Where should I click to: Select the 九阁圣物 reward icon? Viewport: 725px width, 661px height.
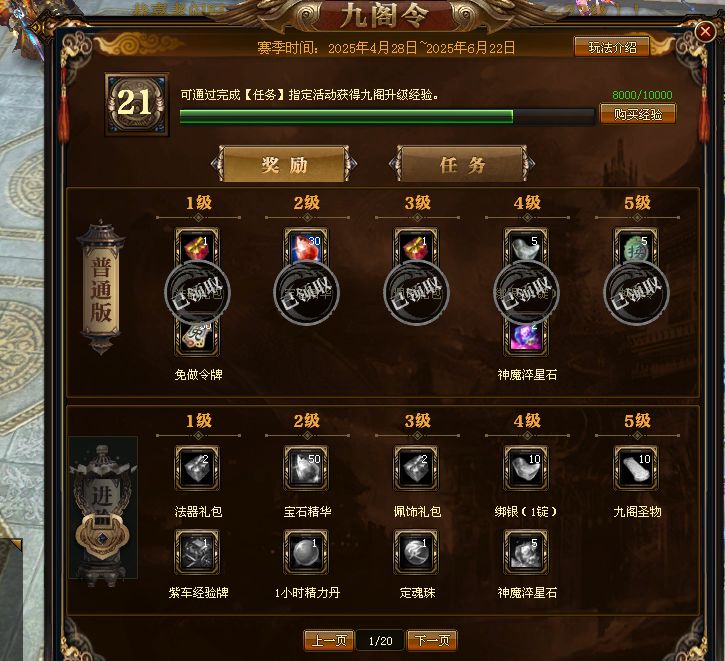tap(636, 468)
